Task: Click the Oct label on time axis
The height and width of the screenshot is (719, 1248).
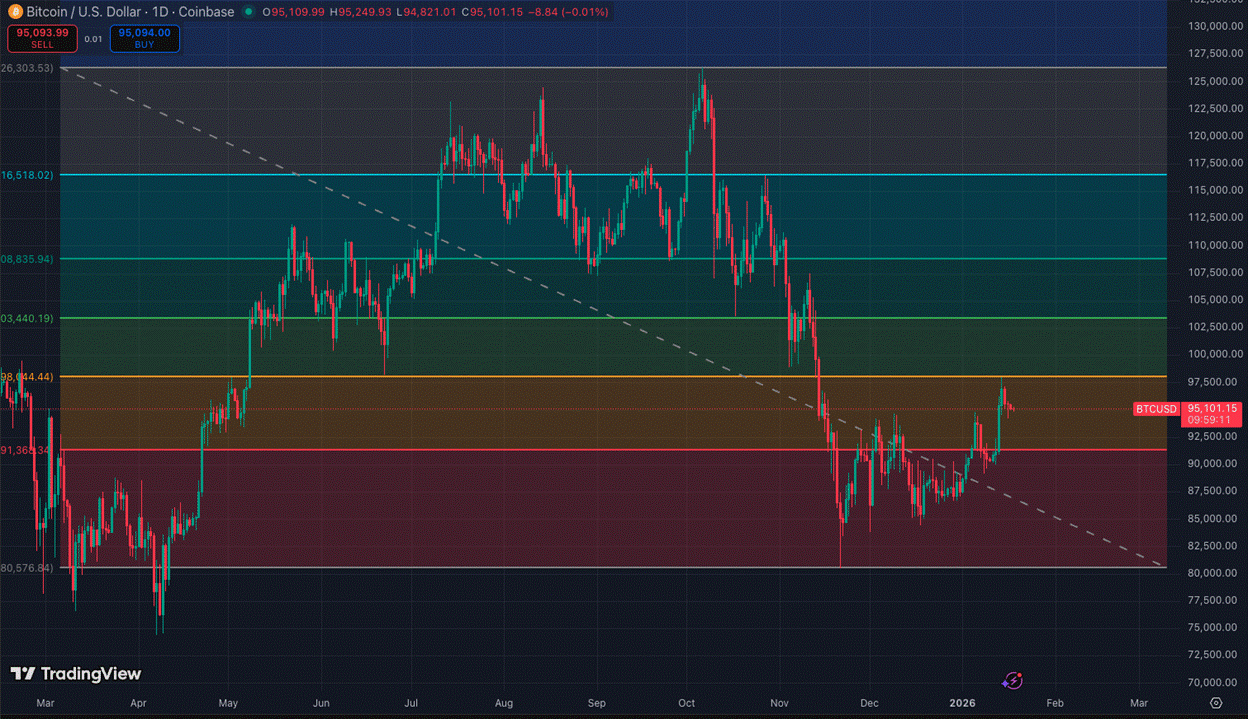Action: pos(687,703)
